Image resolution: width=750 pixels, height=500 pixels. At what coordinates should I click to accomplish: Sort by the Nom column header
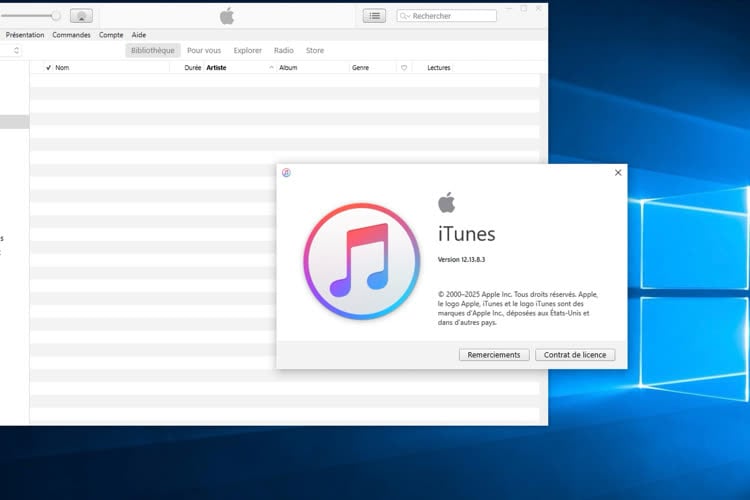click(62, 68)
